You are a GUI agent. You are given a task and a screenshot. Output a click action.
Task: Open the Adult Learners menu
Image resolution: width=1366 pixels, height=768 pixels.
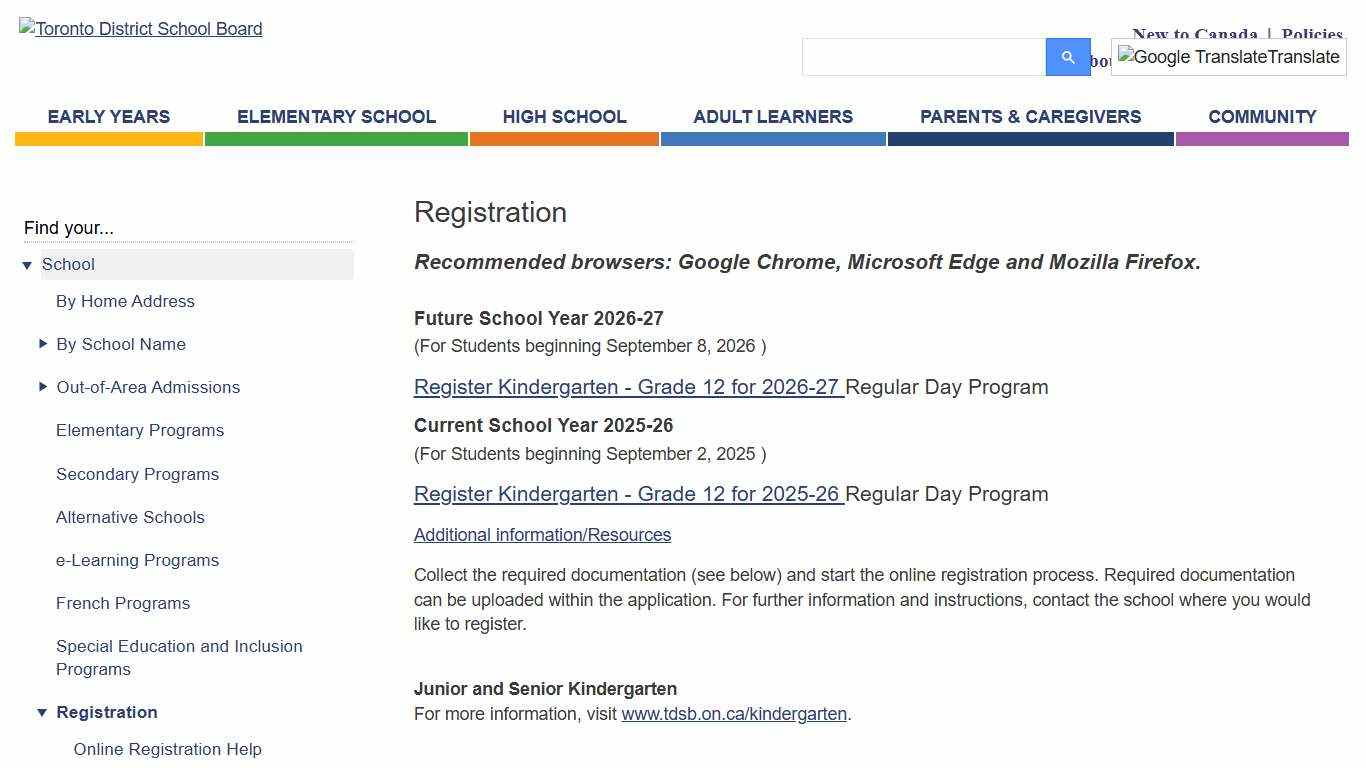(x=772, y=117)
